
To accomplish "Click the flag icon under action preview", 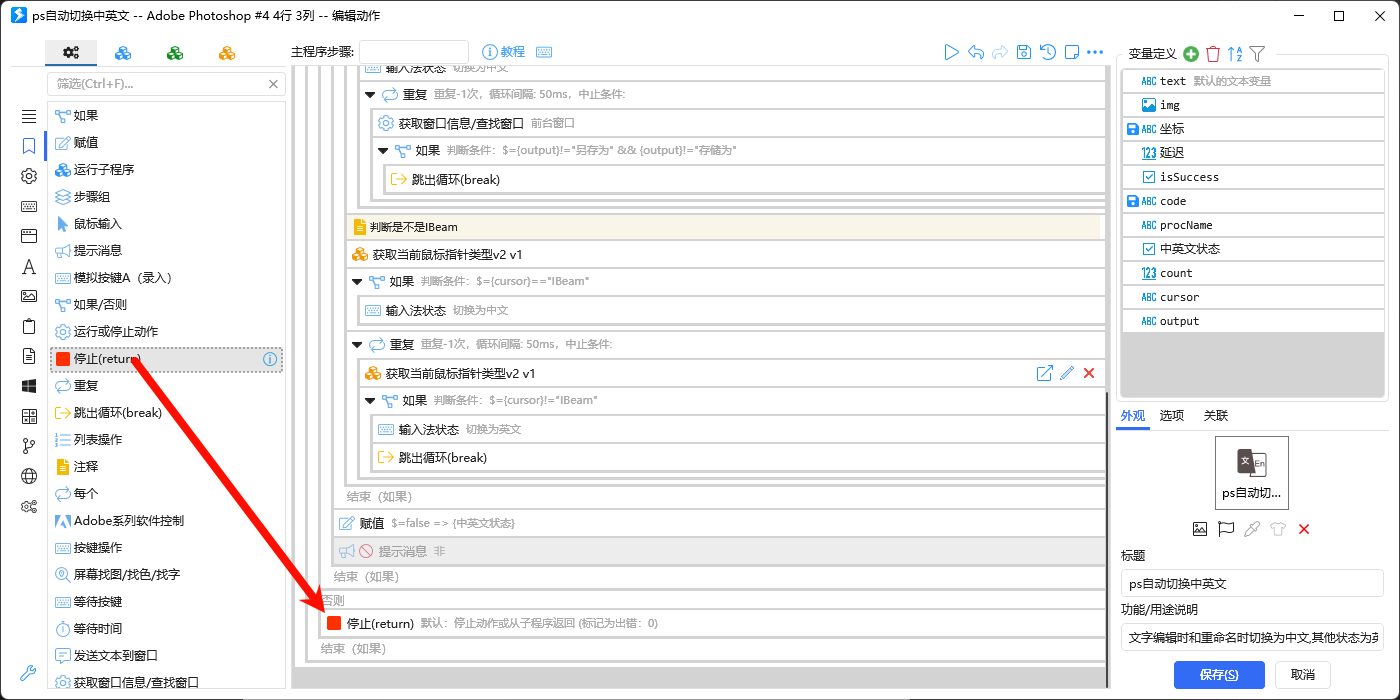I will [x=1226, y=529].
